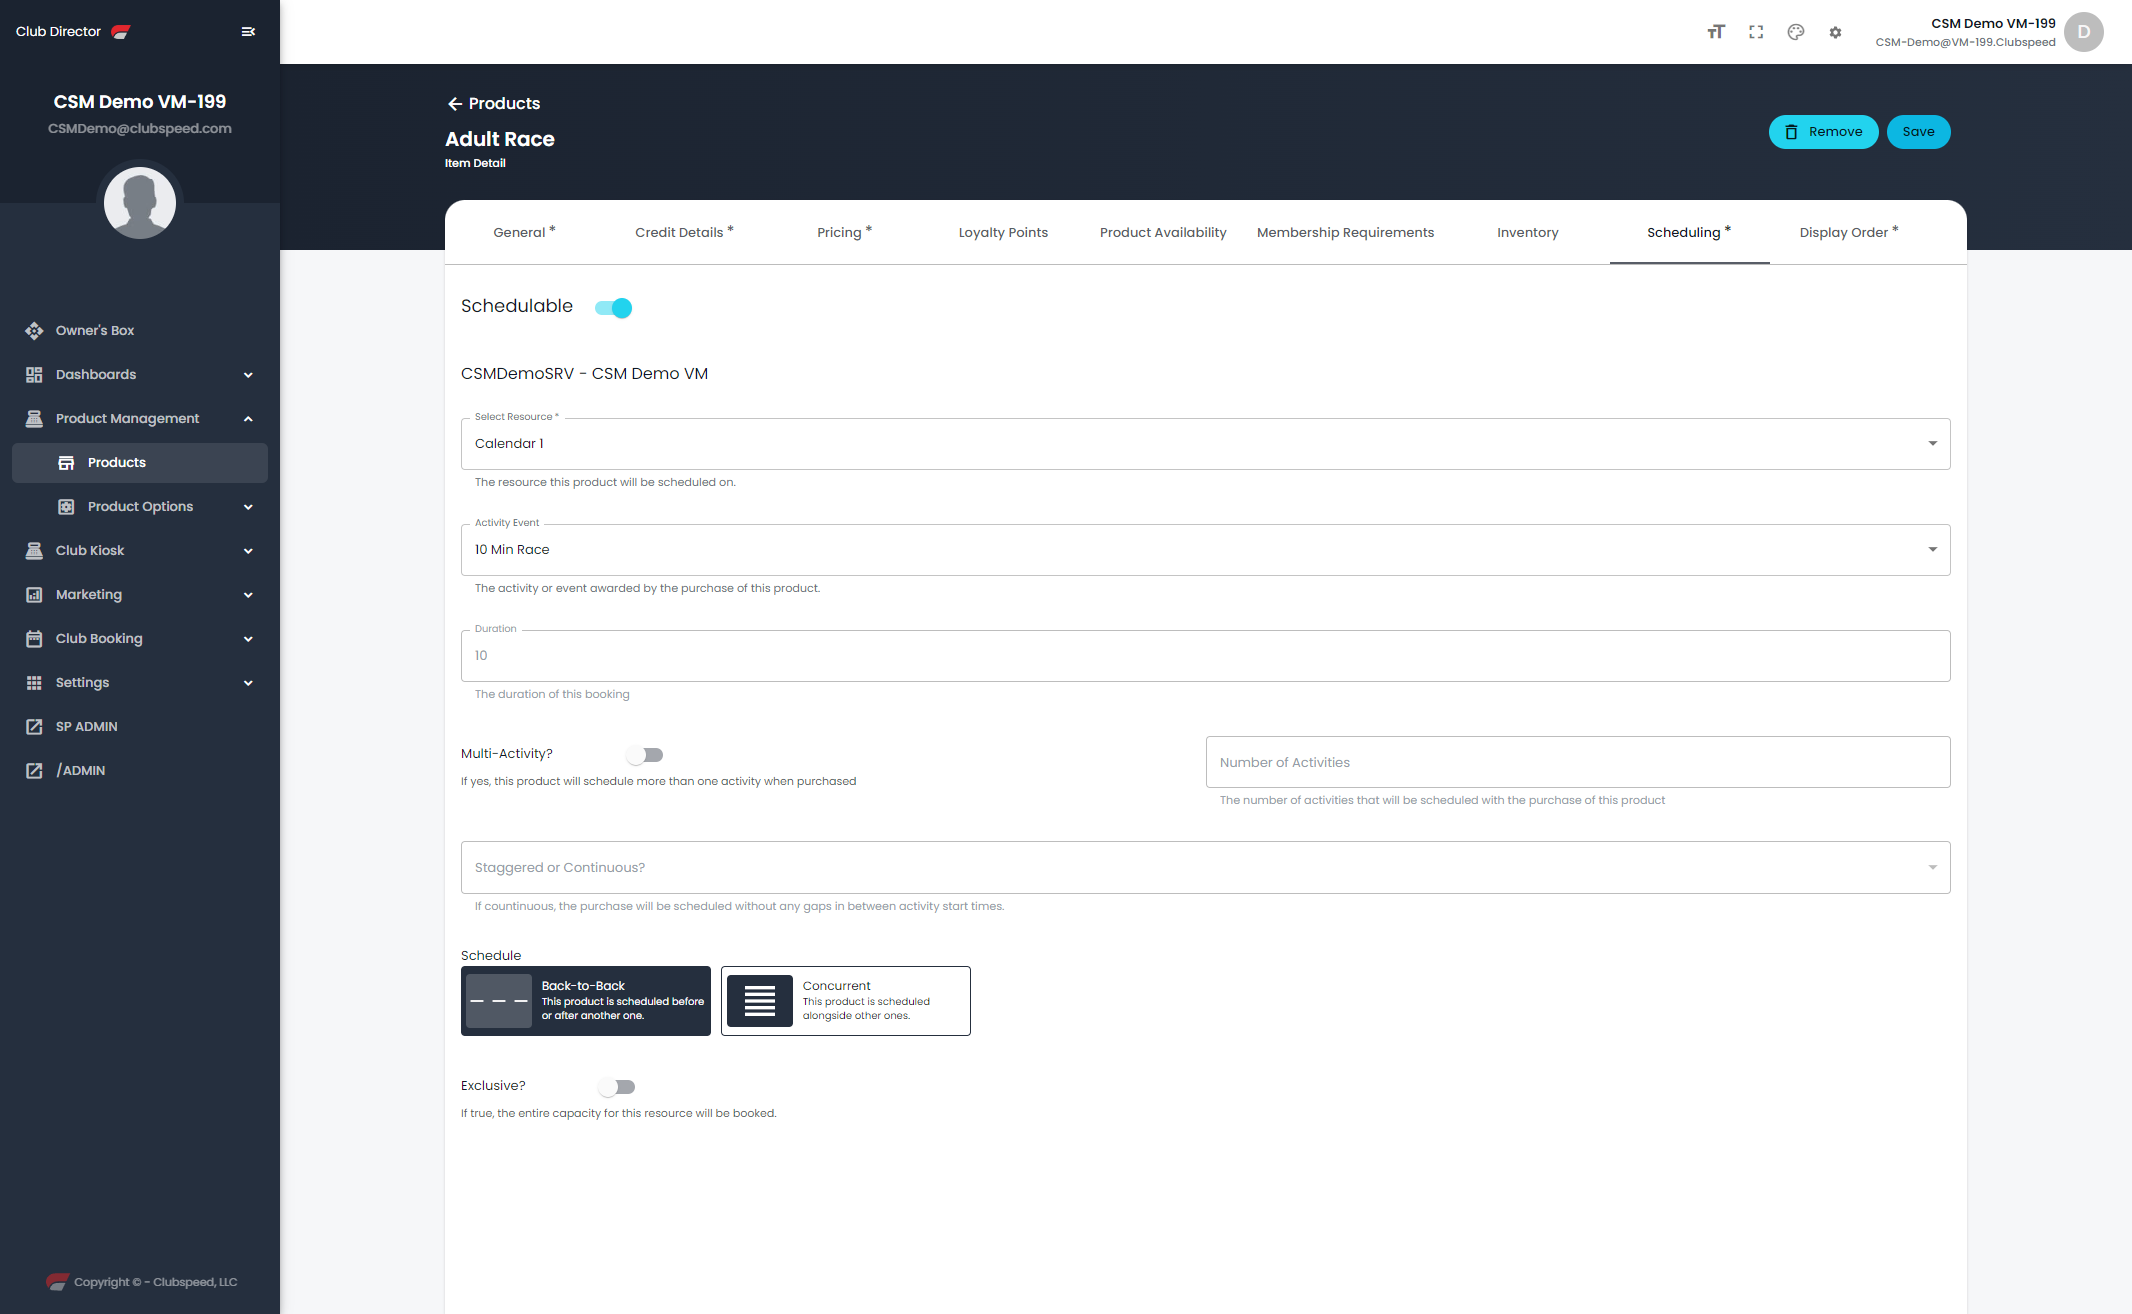
Task: Click the Club Booking calendar icon
Action: click(34, 639)
